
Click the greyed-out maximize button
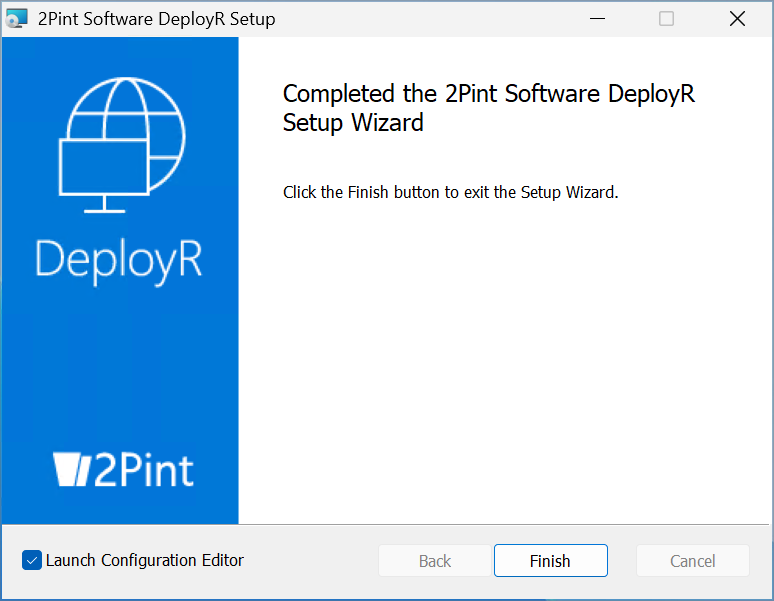(666, 19)
